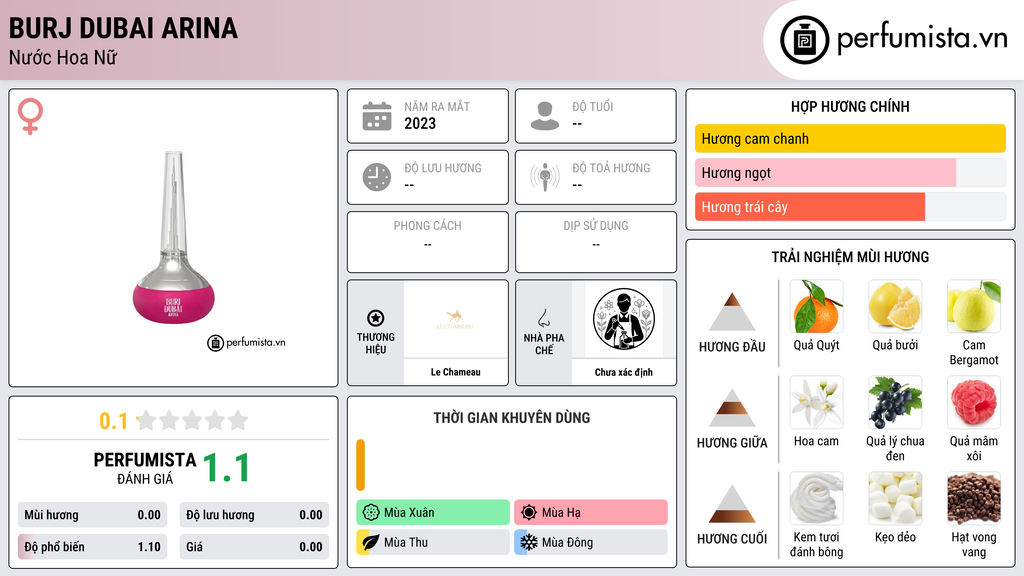Click the Mùa Thu leaf icon

click(371, 542)
